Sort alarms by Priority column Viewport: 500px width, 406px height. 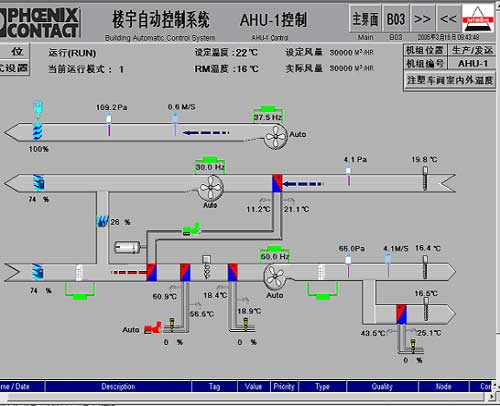284,386
